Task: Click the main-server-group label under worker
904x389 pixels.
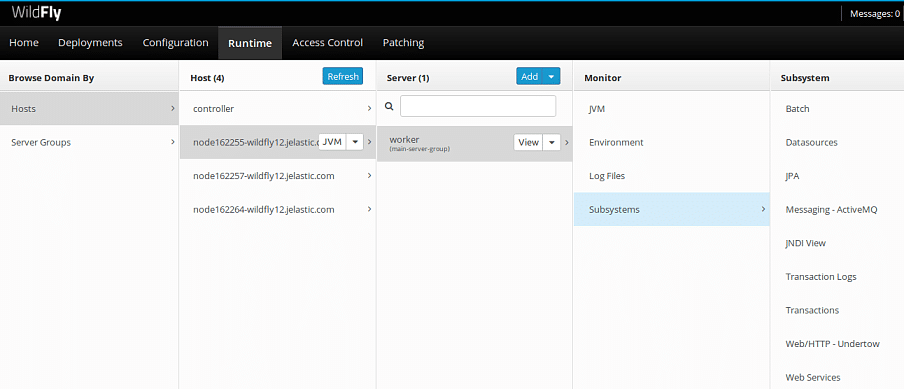Action: point(419,149)
